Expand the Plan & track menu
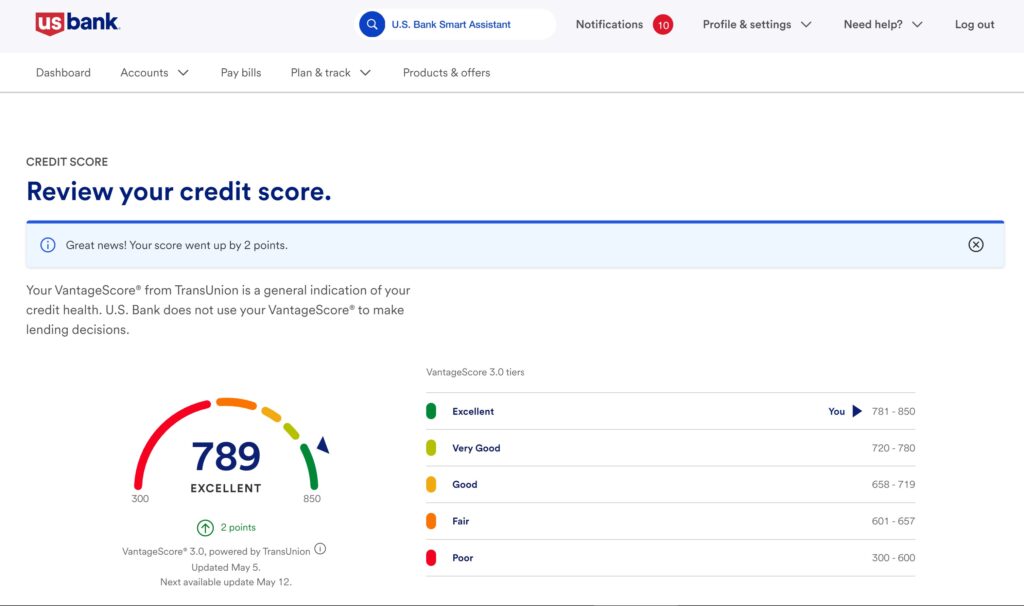This screenshot has height=606, width=1024. pos(330,73)
